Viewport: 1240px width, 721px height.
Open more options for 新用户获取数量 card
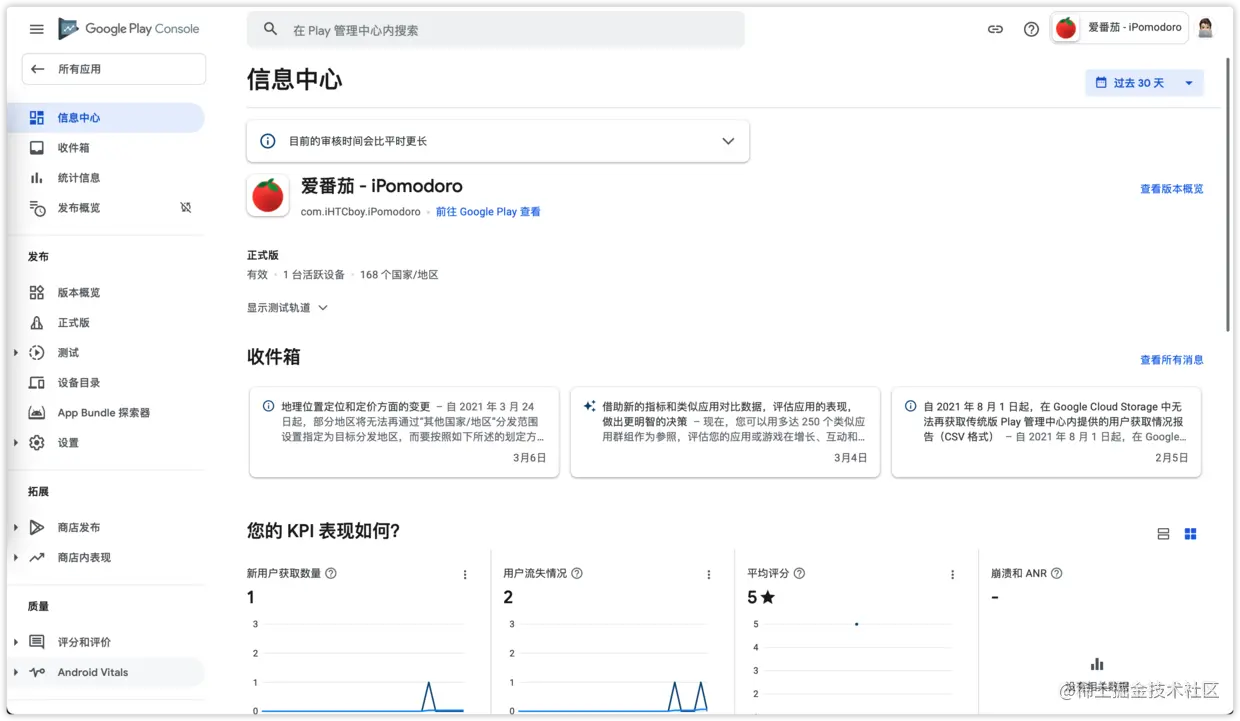click(465, 575)
